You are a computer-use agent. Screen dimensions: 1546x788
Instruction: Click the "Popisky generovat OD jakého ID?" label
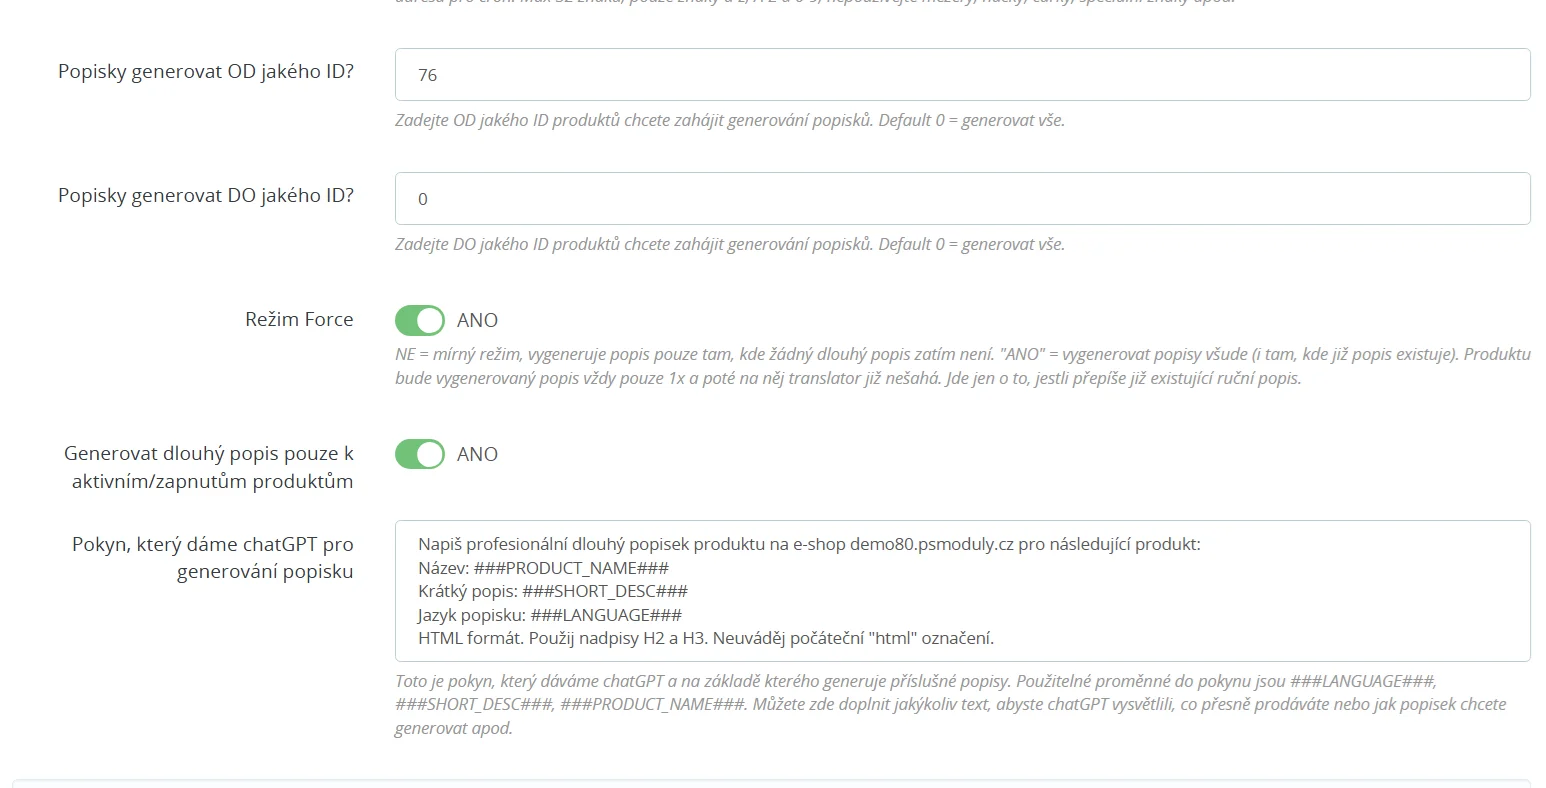coord(206,72)
